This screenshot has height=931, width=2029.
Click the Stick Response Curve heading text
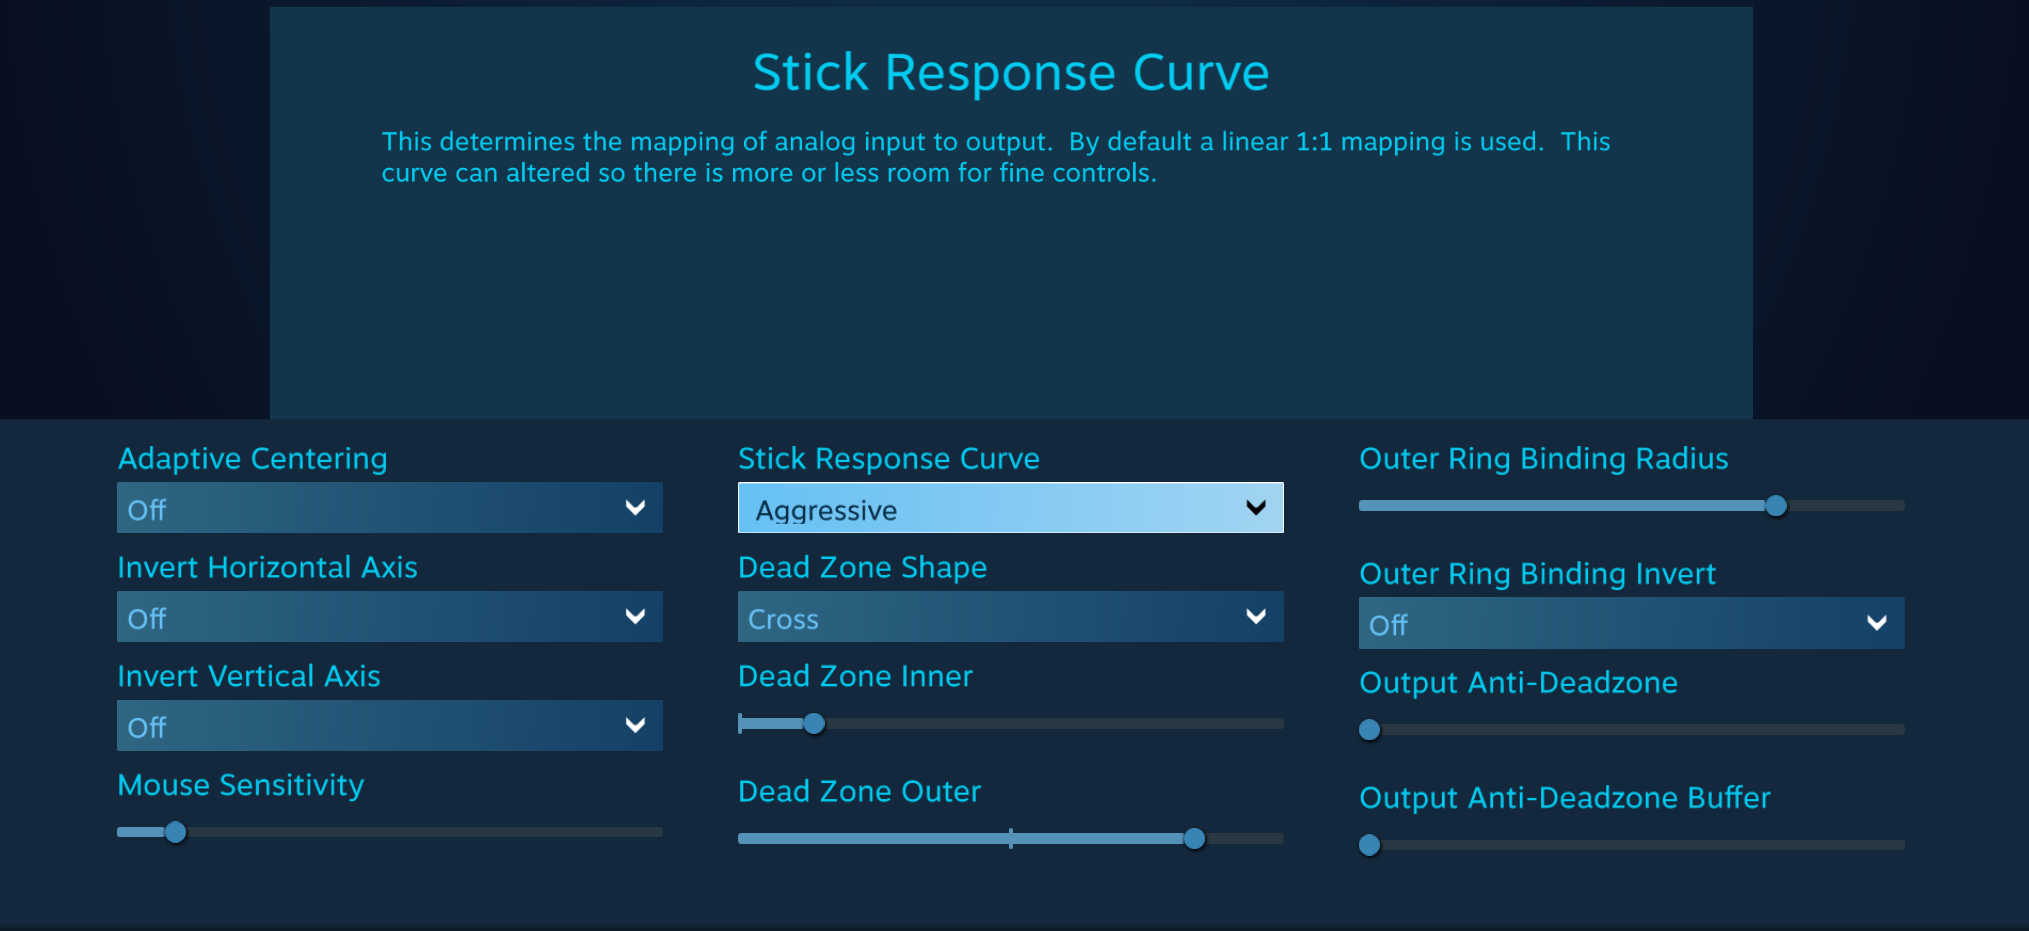[x=1010, y=73]
